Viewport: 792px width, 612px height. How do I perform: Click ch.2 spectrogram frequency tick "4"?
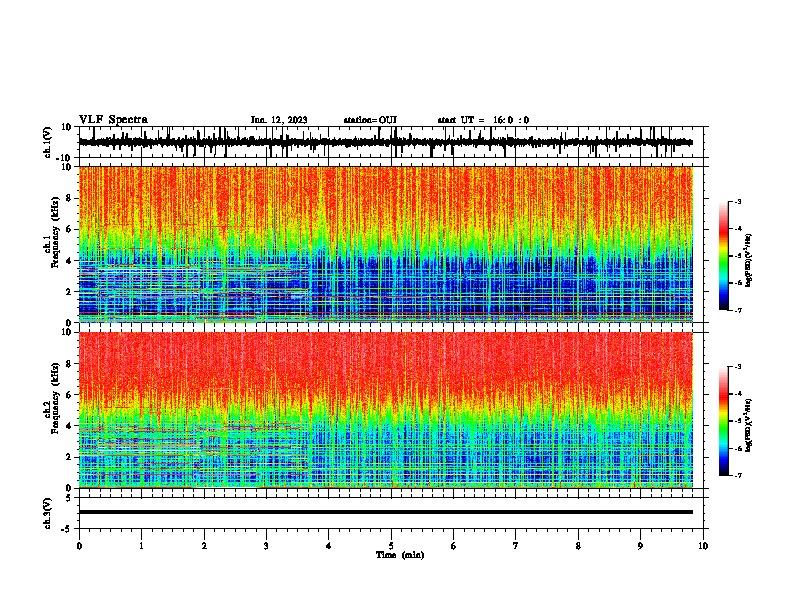[70, 426]
